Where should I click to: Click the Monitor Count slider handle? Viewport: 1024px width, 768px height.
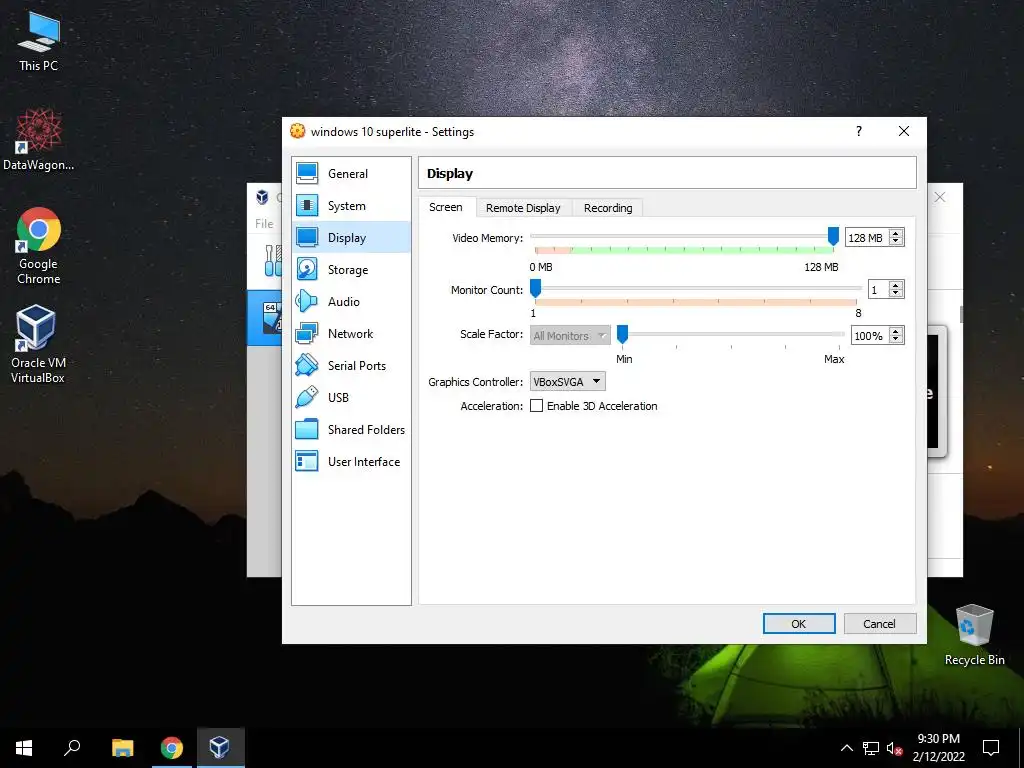(536, 288)
